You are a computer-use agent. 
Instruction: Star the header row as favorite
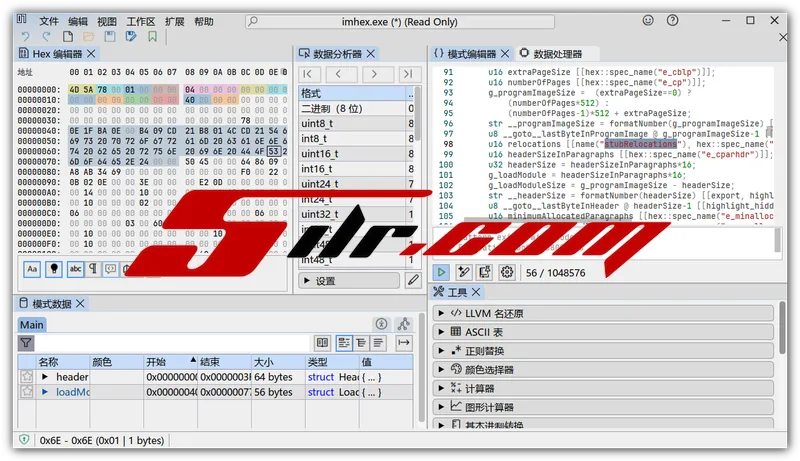pos(27,377)
